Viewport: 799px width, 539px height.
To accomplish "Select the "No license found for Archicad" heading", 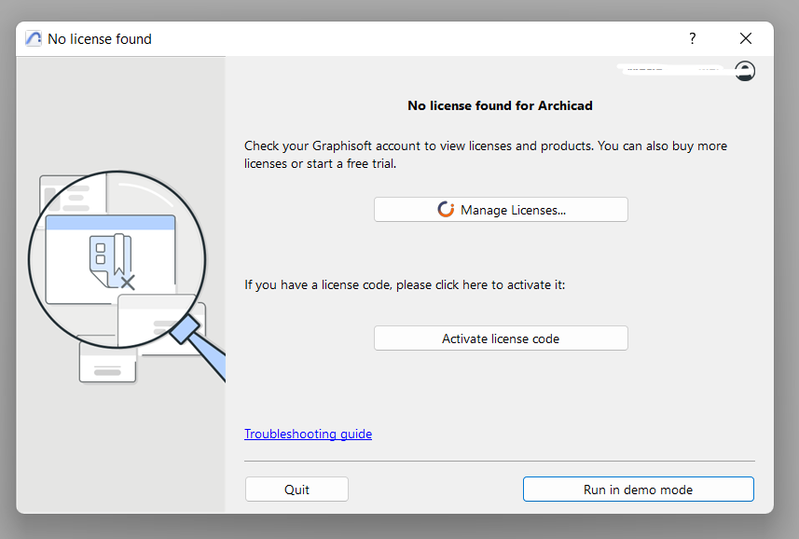I will point(500,105).
